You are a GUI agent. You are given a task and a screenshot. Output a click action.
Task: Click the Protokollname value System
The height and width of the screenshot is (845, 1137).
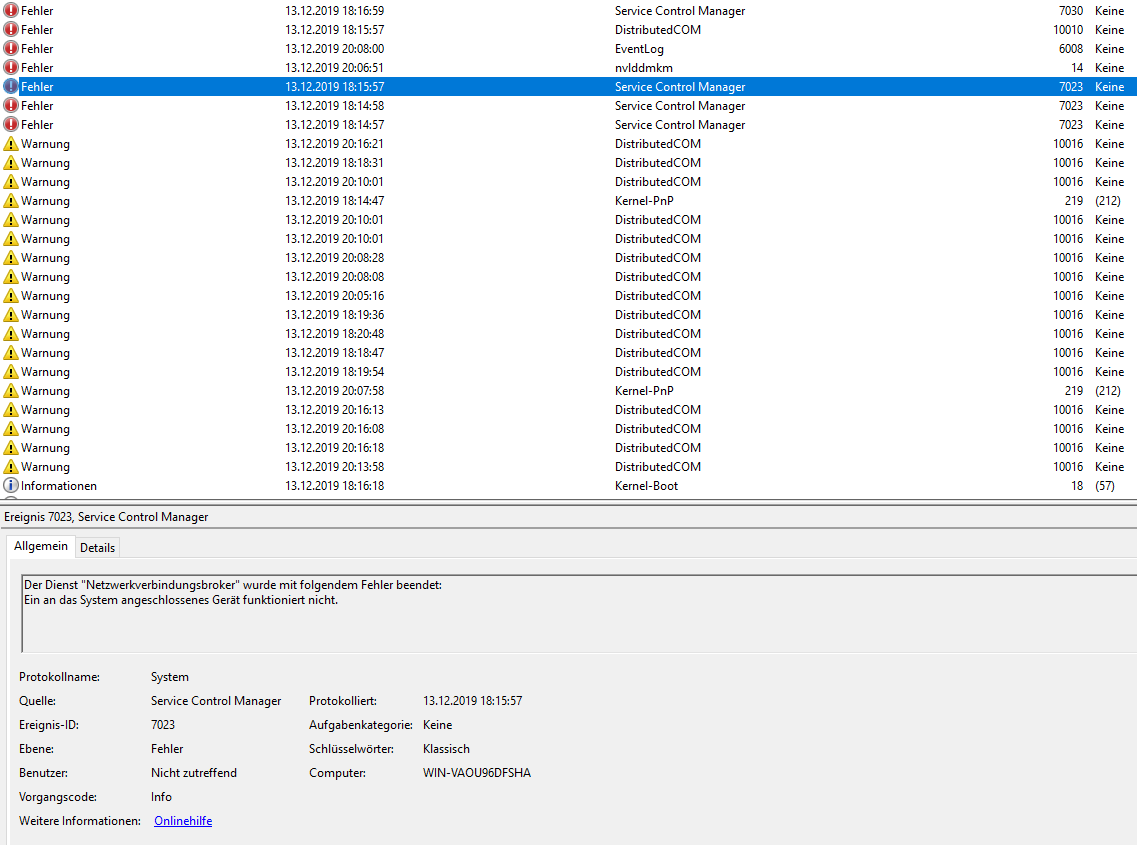[x=170, y=677]
